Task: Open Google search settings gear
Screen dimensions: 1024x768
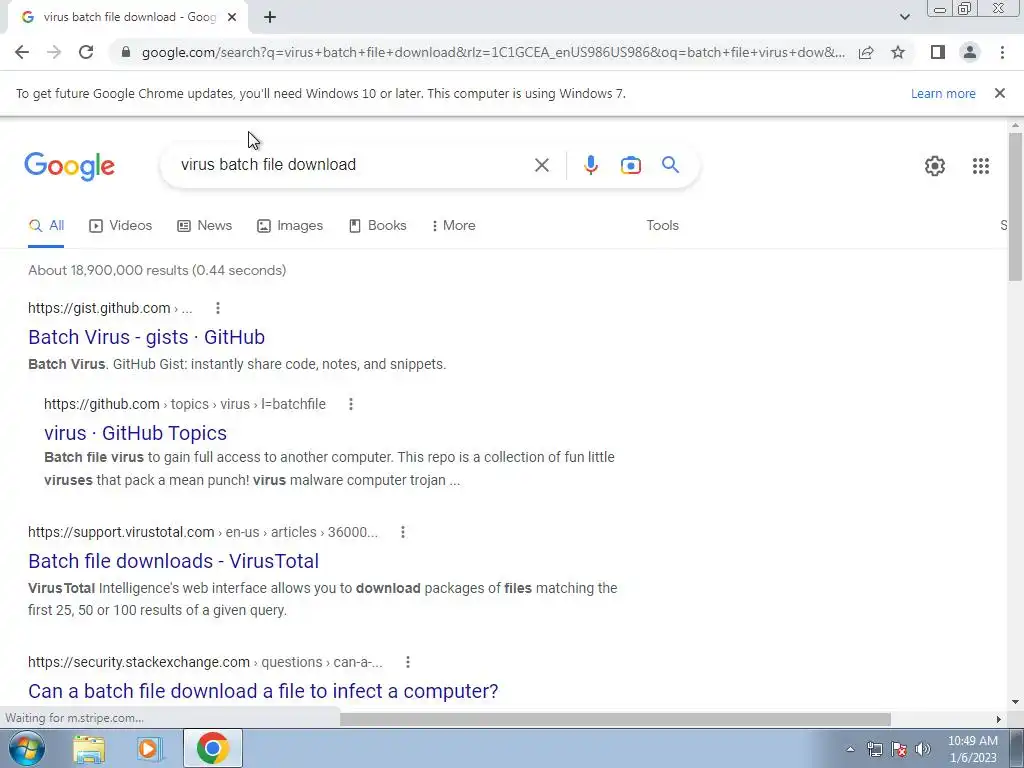Action: pyautogui.click(x=935, y=166)
